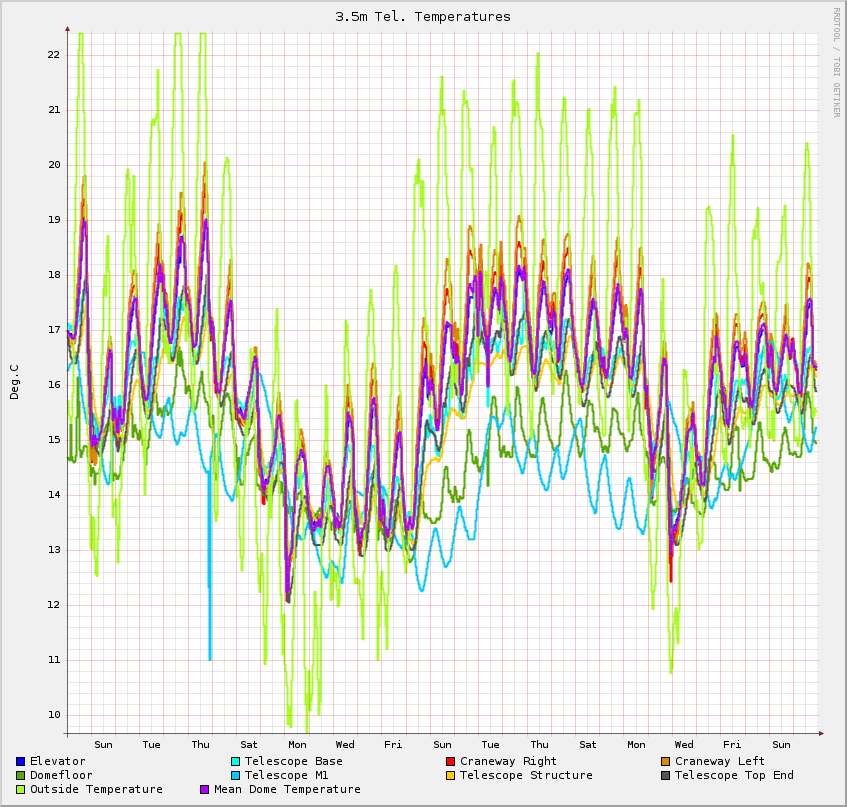Click the RRDTOOL / TOBI OETIKER watermark
Viewport: 847px width, 807px height.
click(837, 62)
